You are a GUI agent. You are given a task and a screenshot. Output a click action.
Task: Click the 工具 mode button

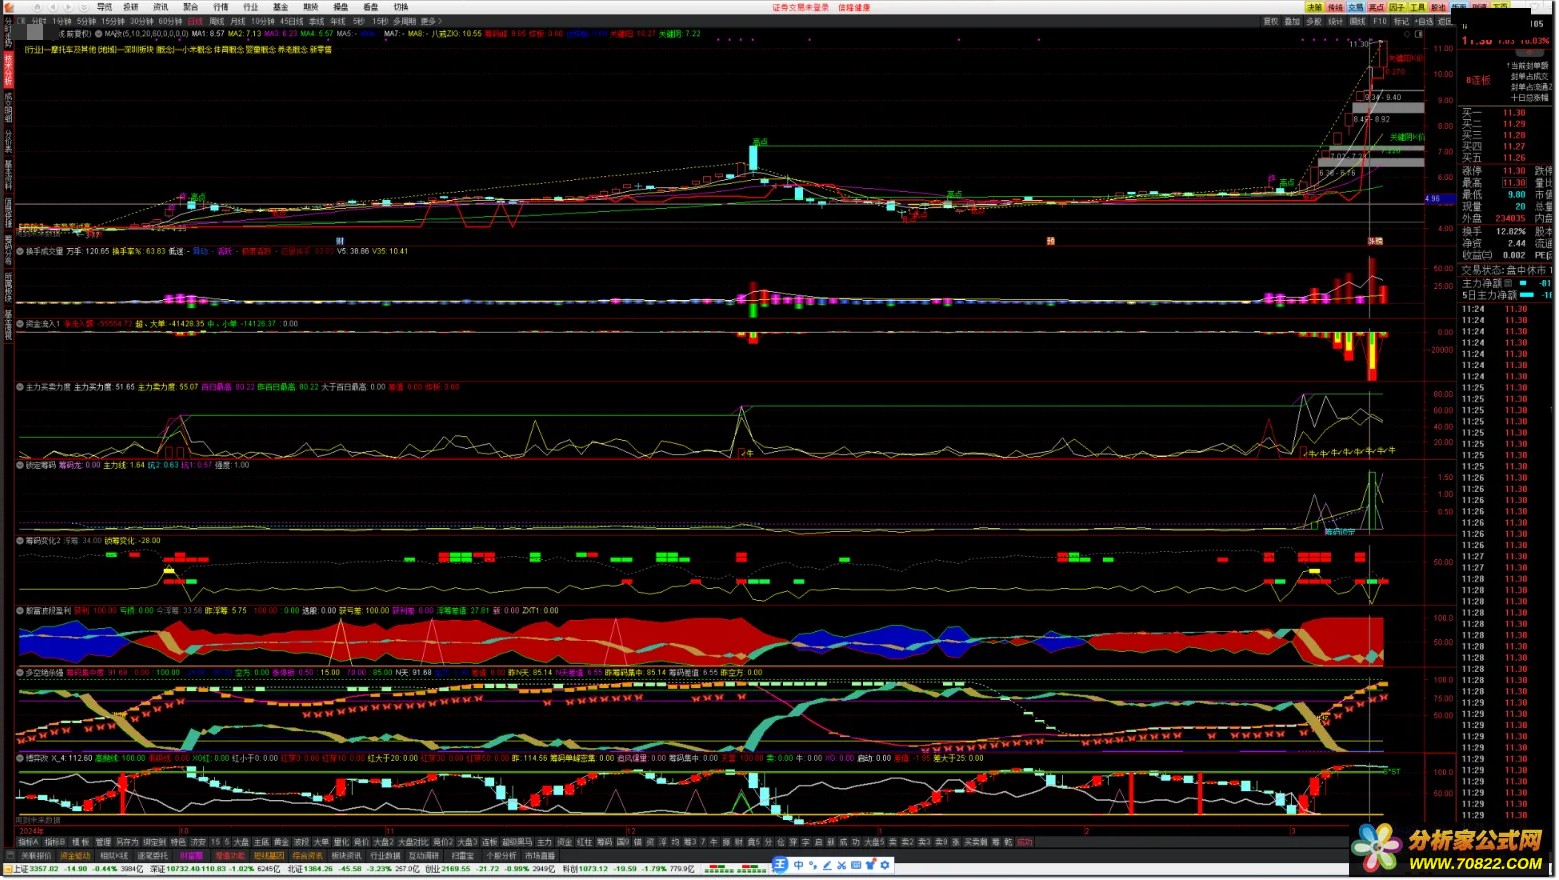(1417, 8)
